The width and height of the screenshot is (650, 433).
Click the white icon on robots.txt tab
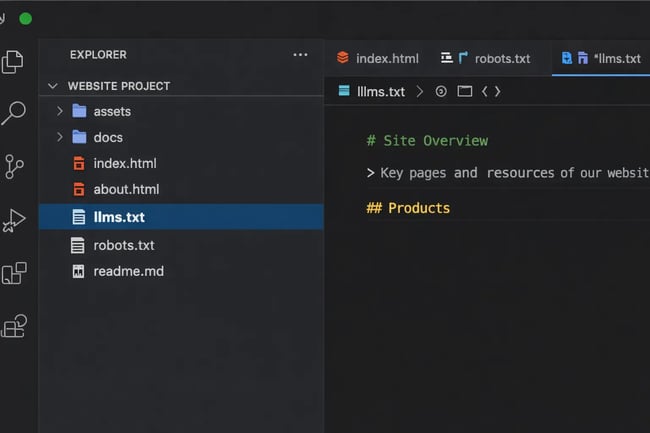446,58
